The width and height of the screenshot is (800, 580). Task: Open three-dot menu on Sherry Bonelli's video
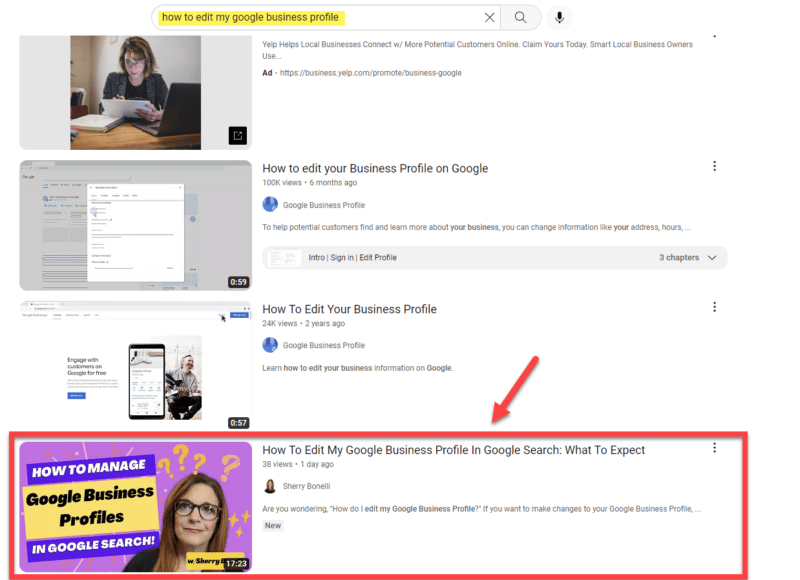[715, 447]
